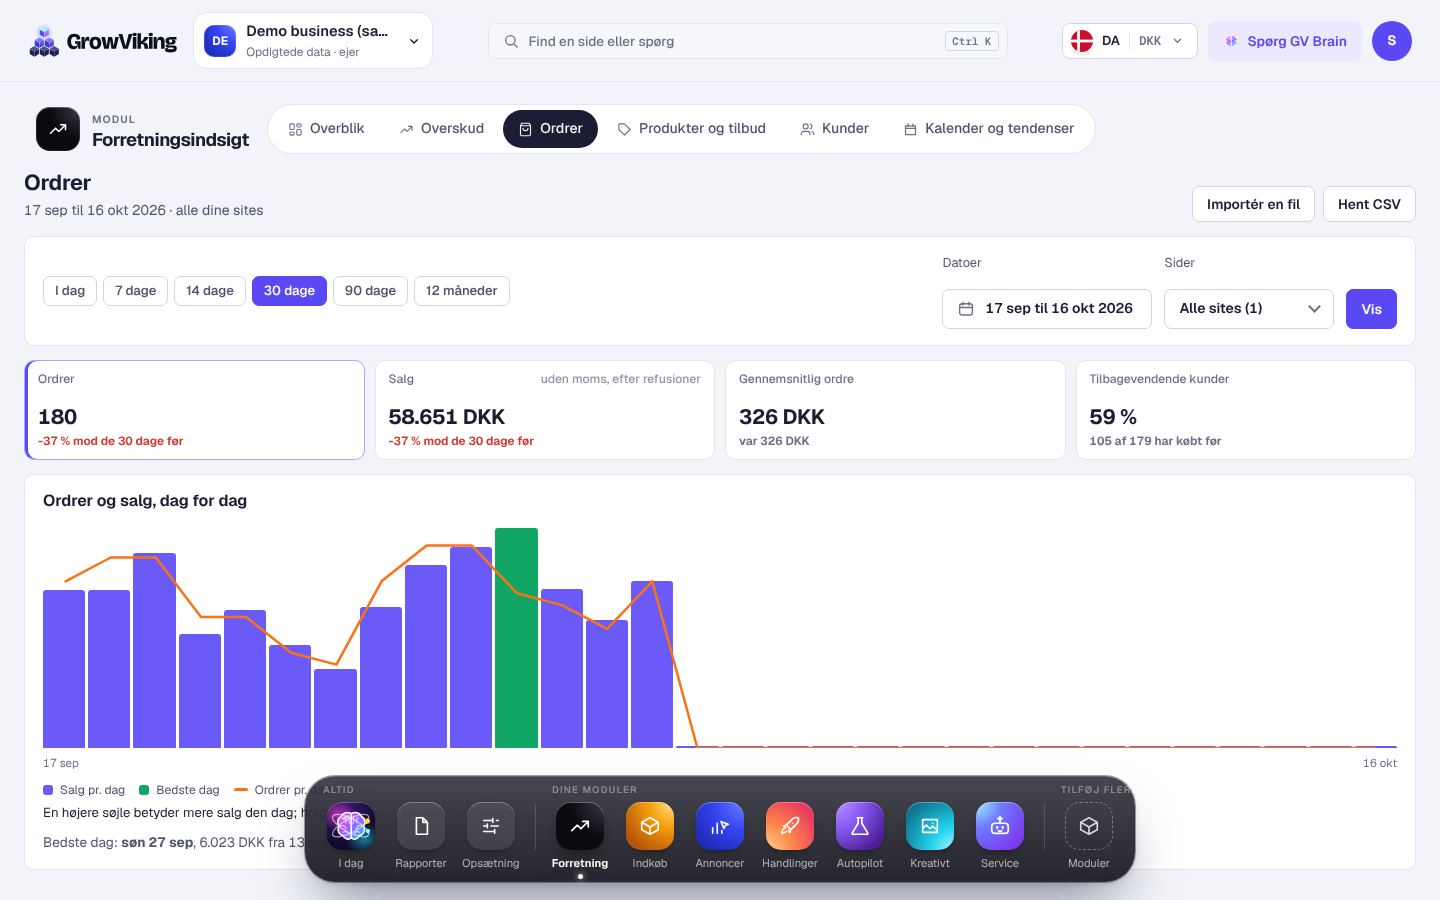Select the 30 dage period filter

[289, 291]
